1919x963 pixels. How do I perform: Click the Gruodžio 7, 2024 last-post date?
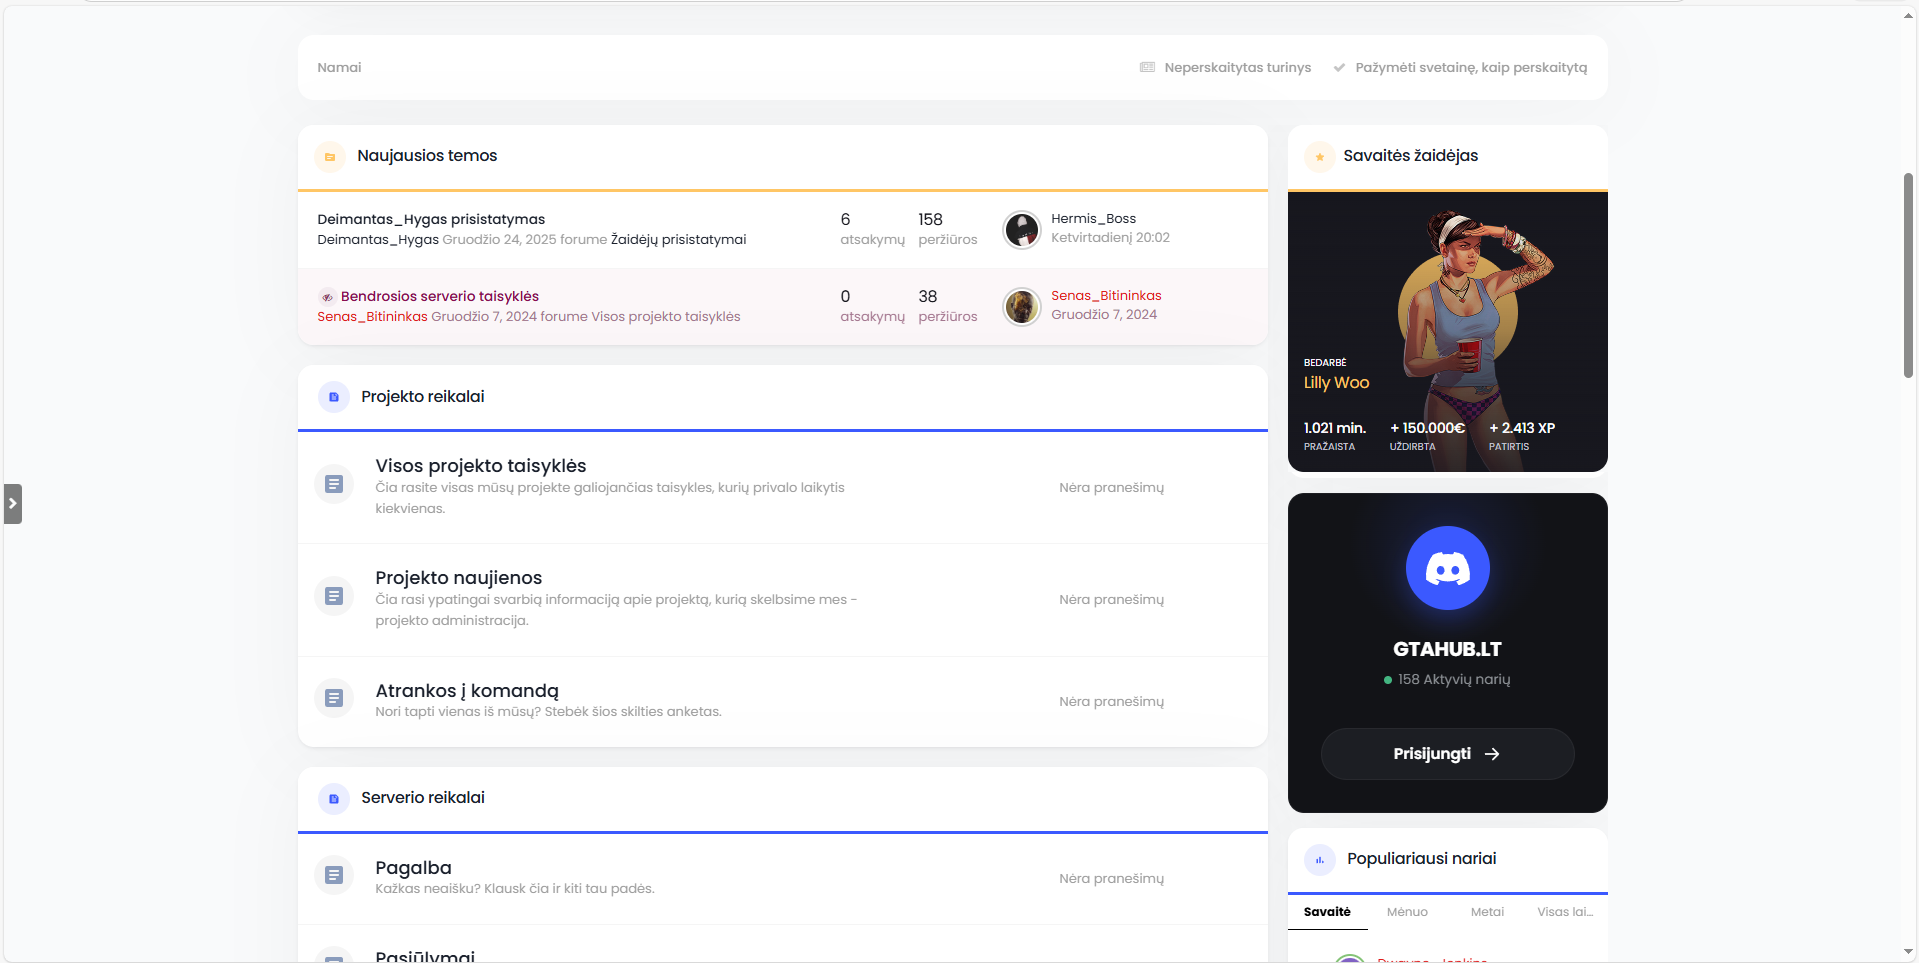(1104, 315)
